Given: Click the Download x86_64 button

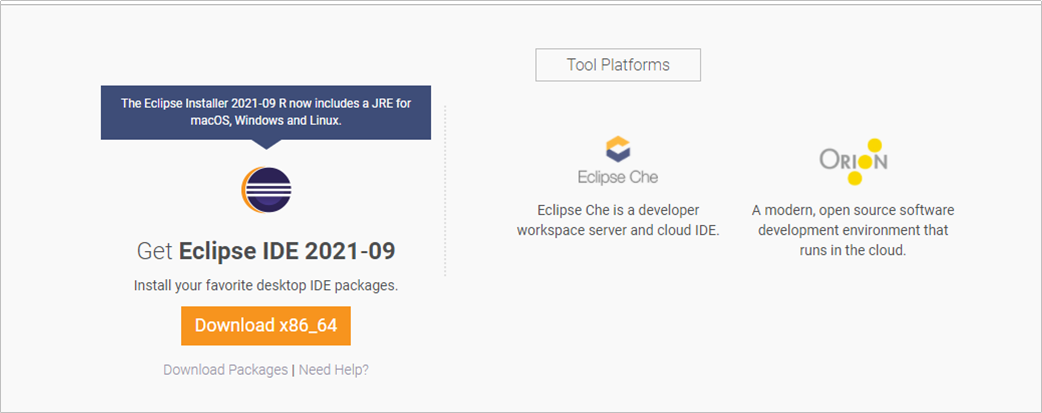Looking at the screenshot, I should [266, 326].
